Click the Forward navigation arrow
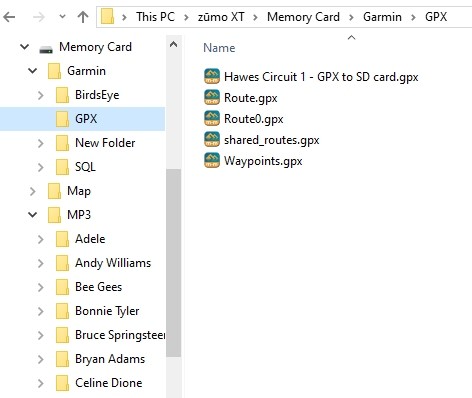Screen dimensions: 472x398 [x=39, y=17]
